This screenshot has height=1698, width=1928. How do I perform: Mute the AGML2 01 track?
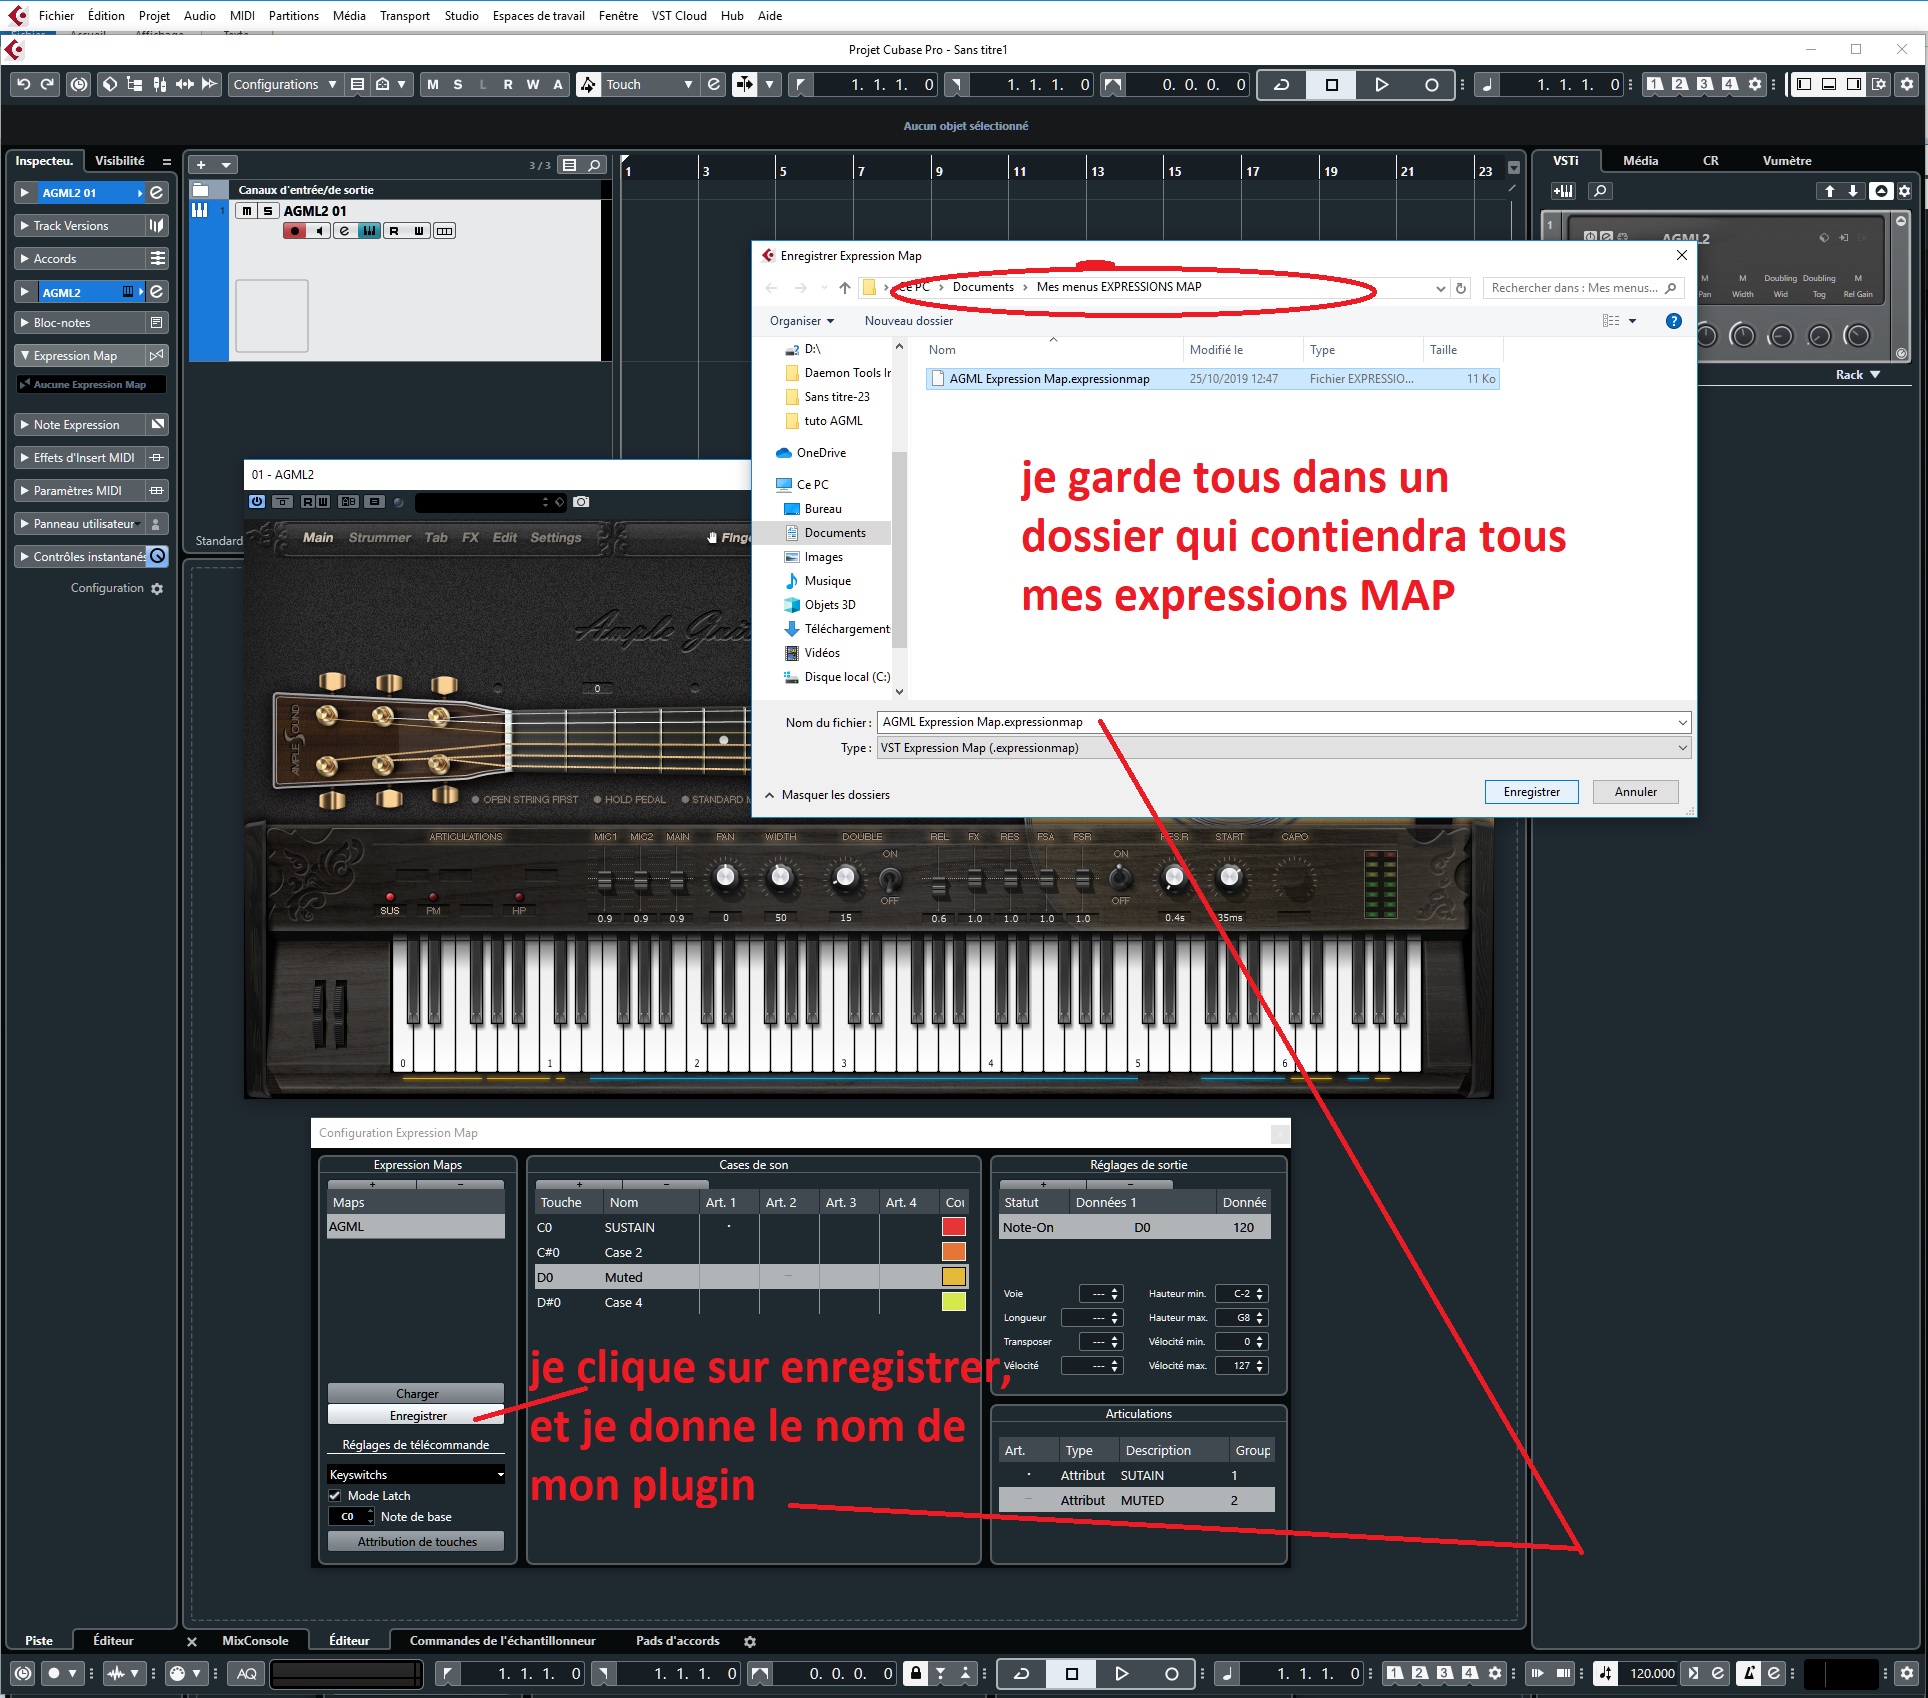point(246,211)
